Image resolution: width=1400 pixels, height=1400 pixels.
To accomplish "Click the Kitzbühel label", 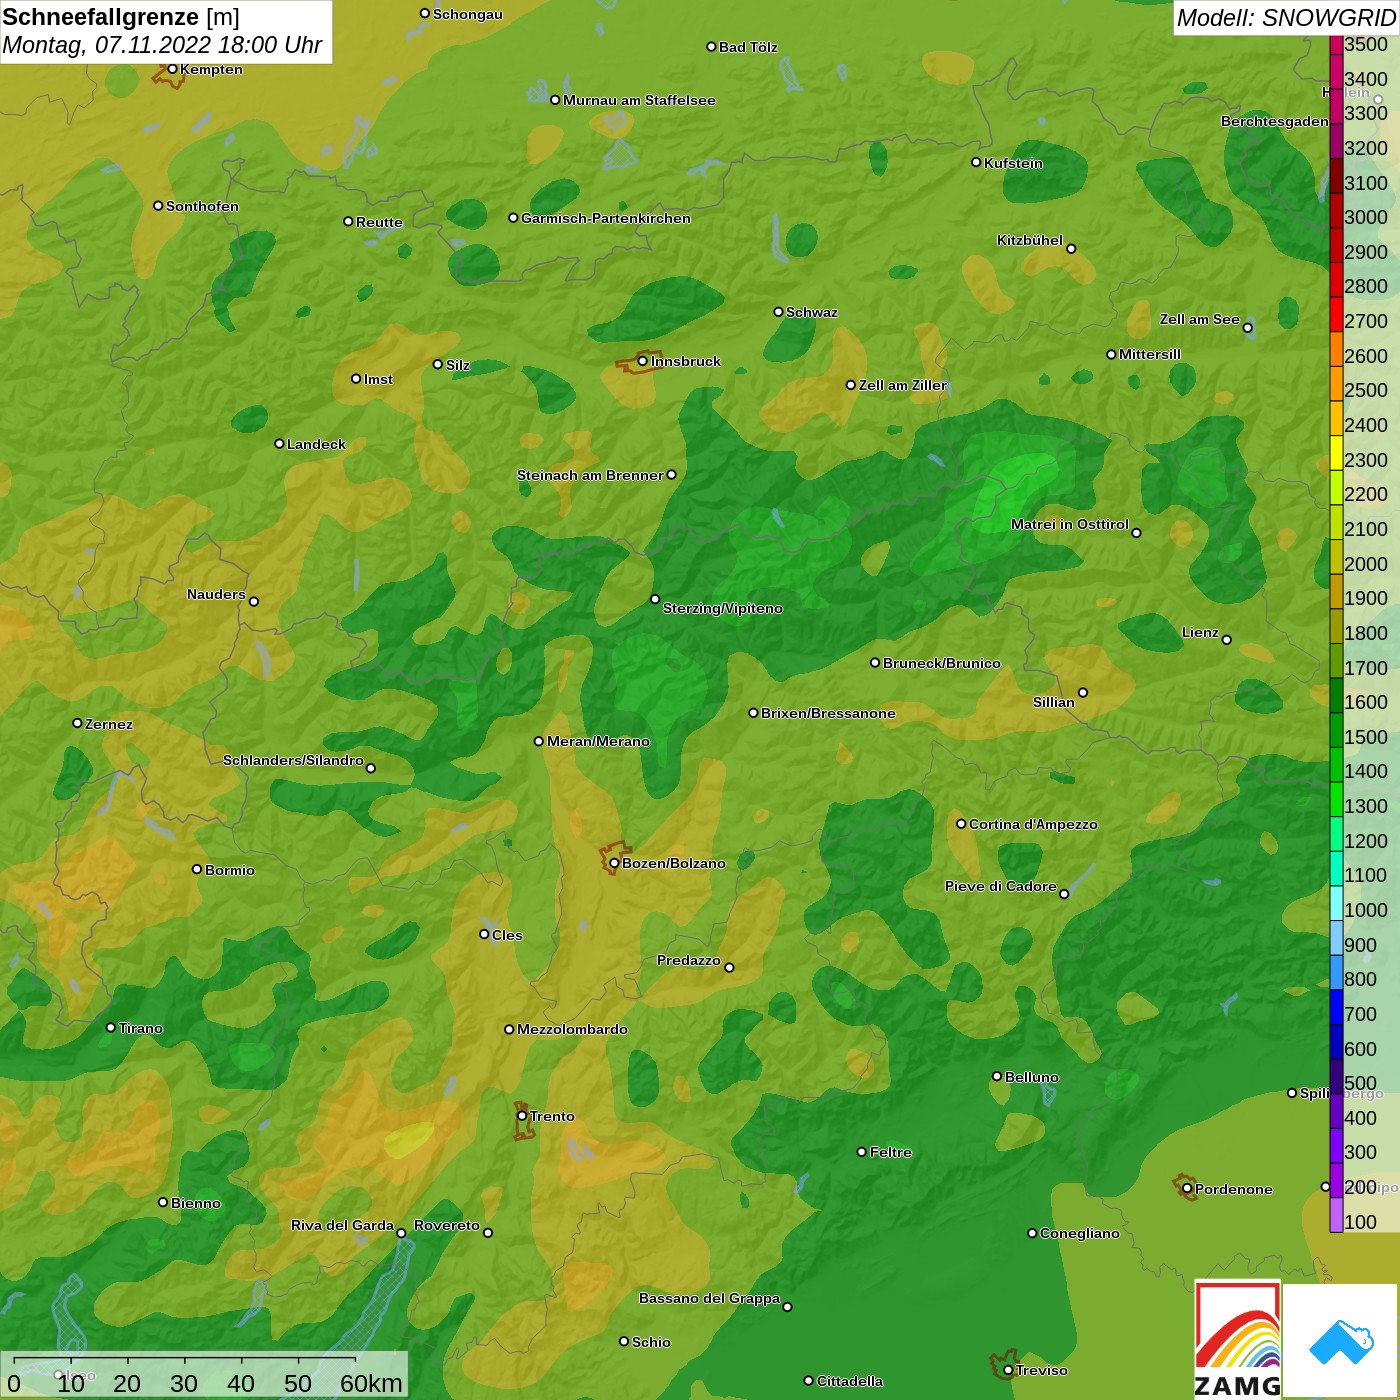I will 1030,240.
